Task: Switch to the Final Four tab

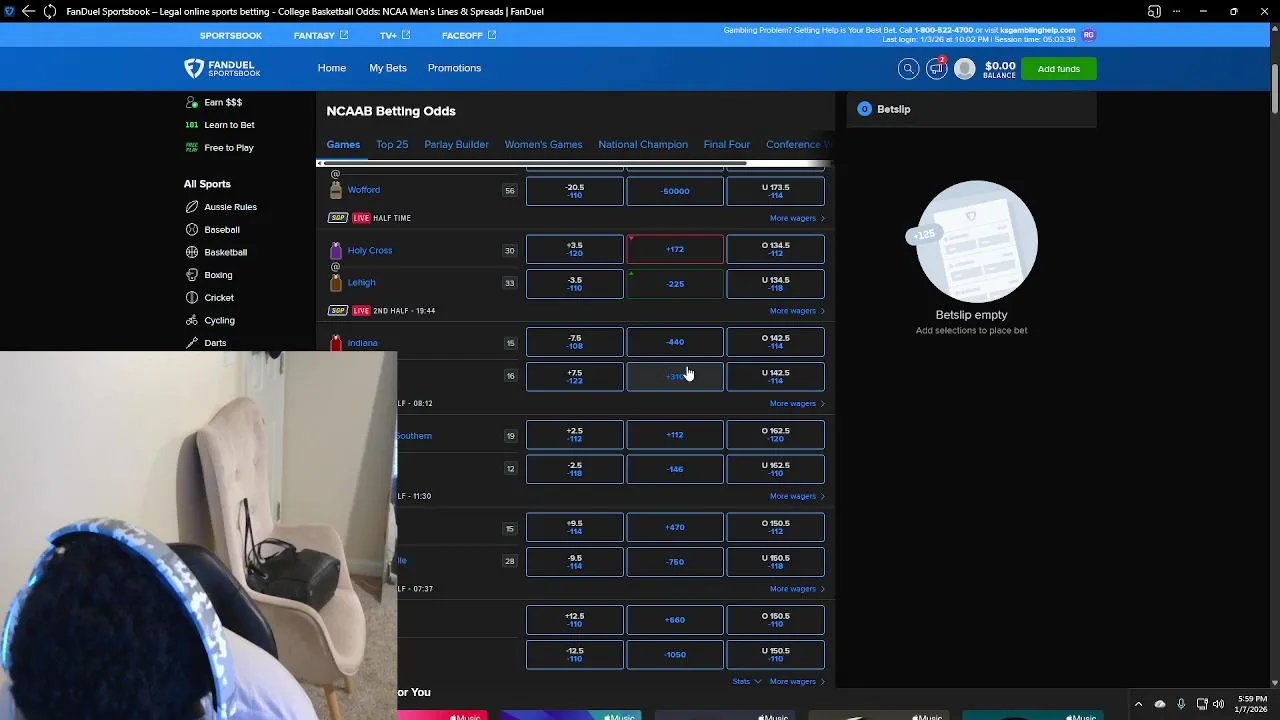Action: [x=727, y=144]
